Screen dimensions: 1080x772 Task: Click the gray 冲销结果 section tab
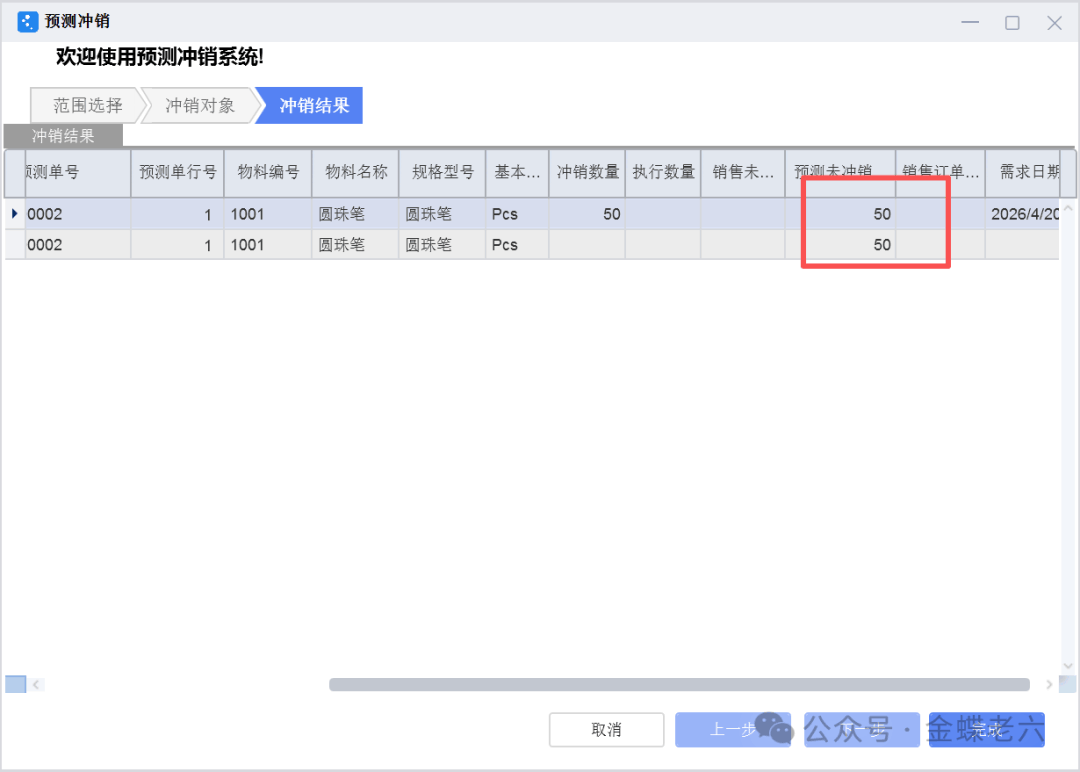point(63,136)
